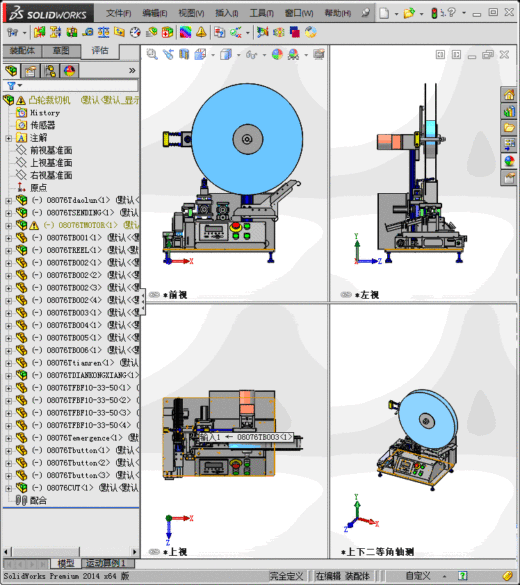
Task: Click the Rebuild traffic light icon
Action: coord(434,13)
